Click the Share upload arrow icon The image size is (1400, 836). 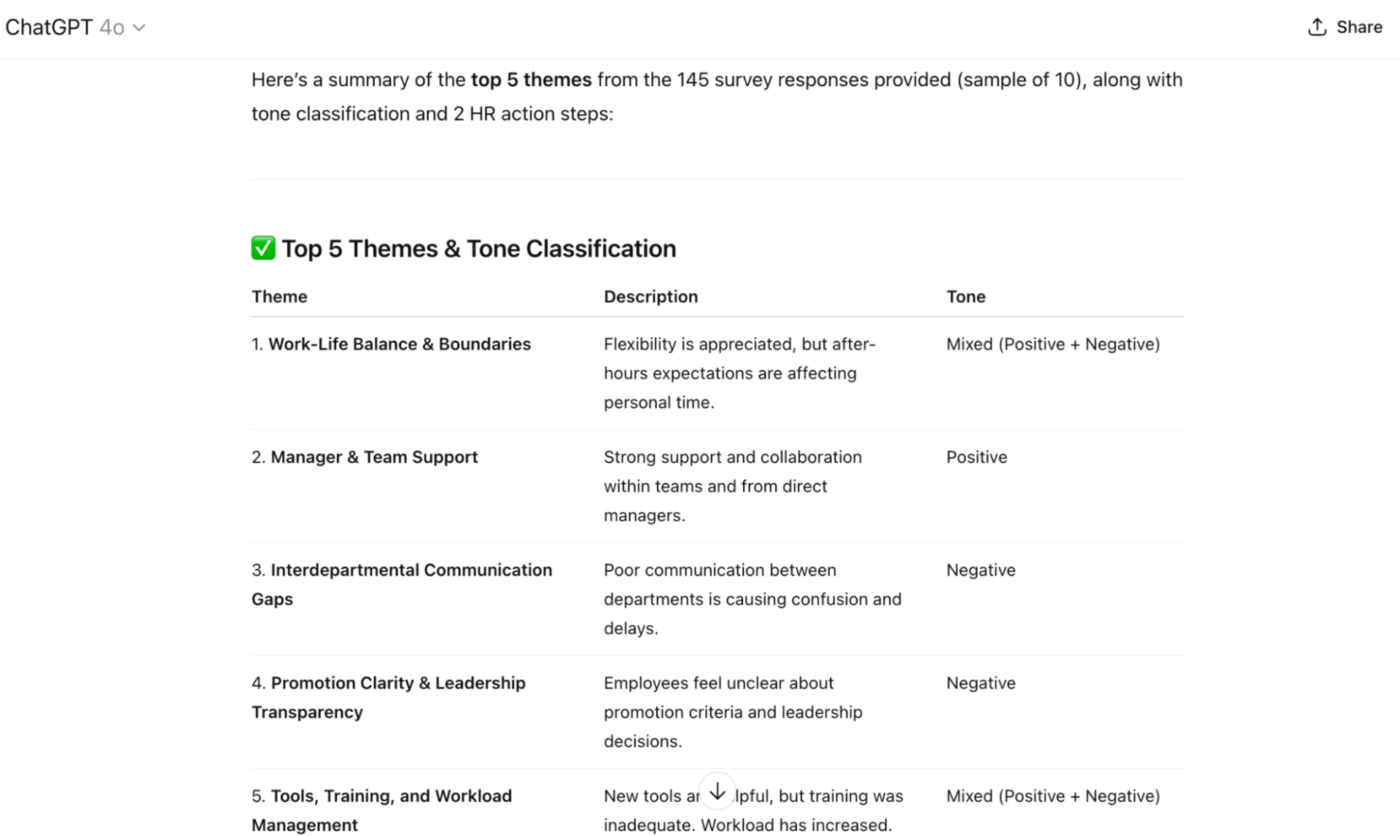pos(1317,28)
